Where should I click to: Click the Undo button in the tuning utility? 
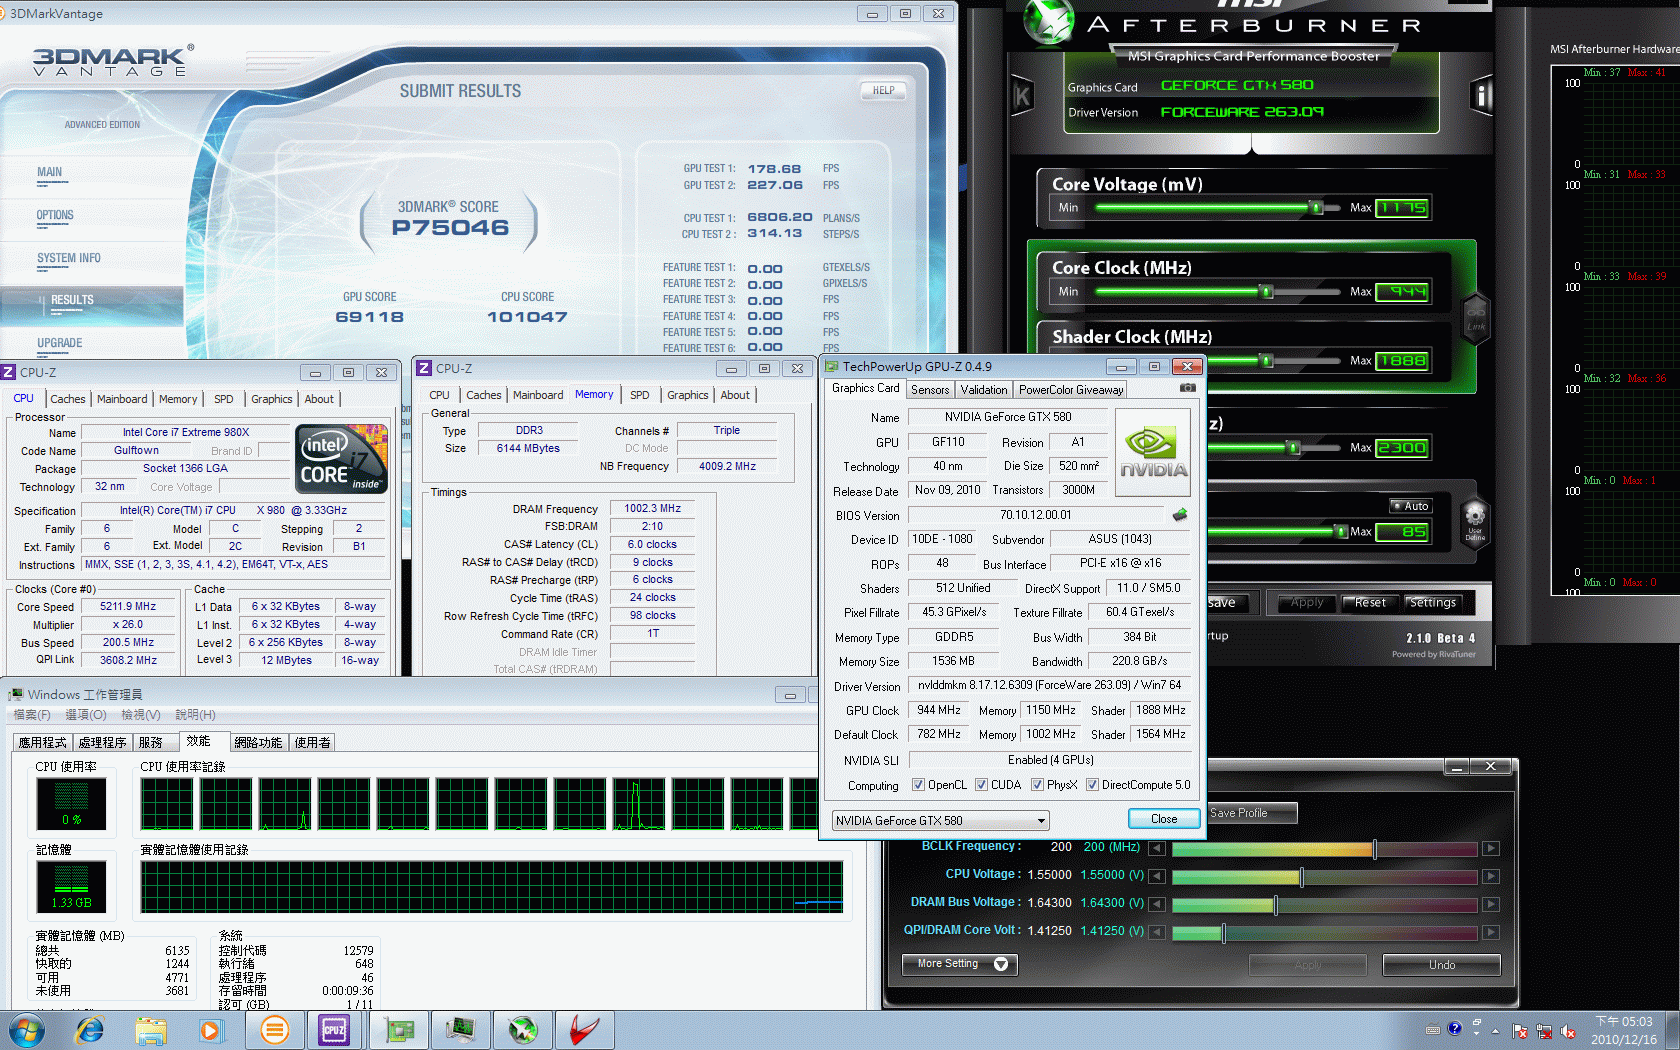[1442, 965]
